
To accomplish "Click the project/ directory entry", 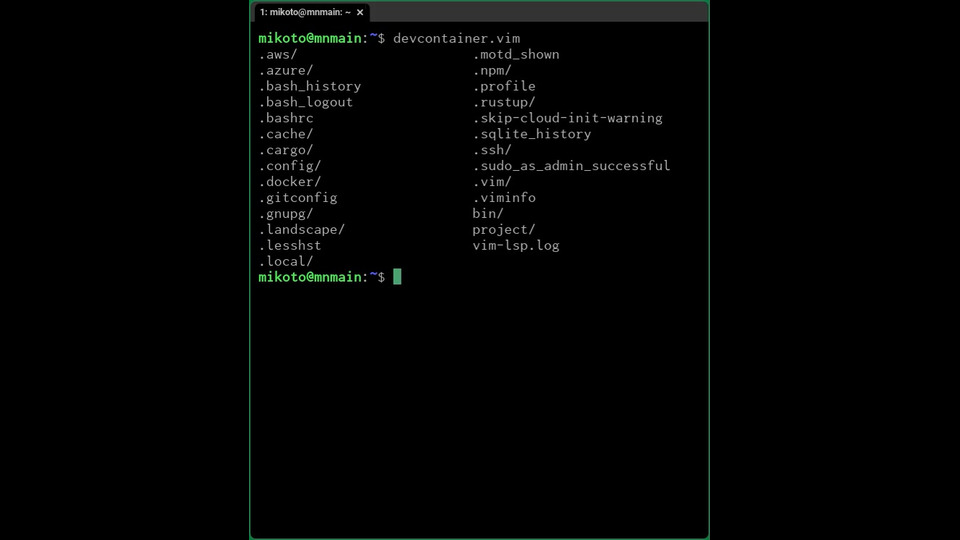I will tap(504, 230).
